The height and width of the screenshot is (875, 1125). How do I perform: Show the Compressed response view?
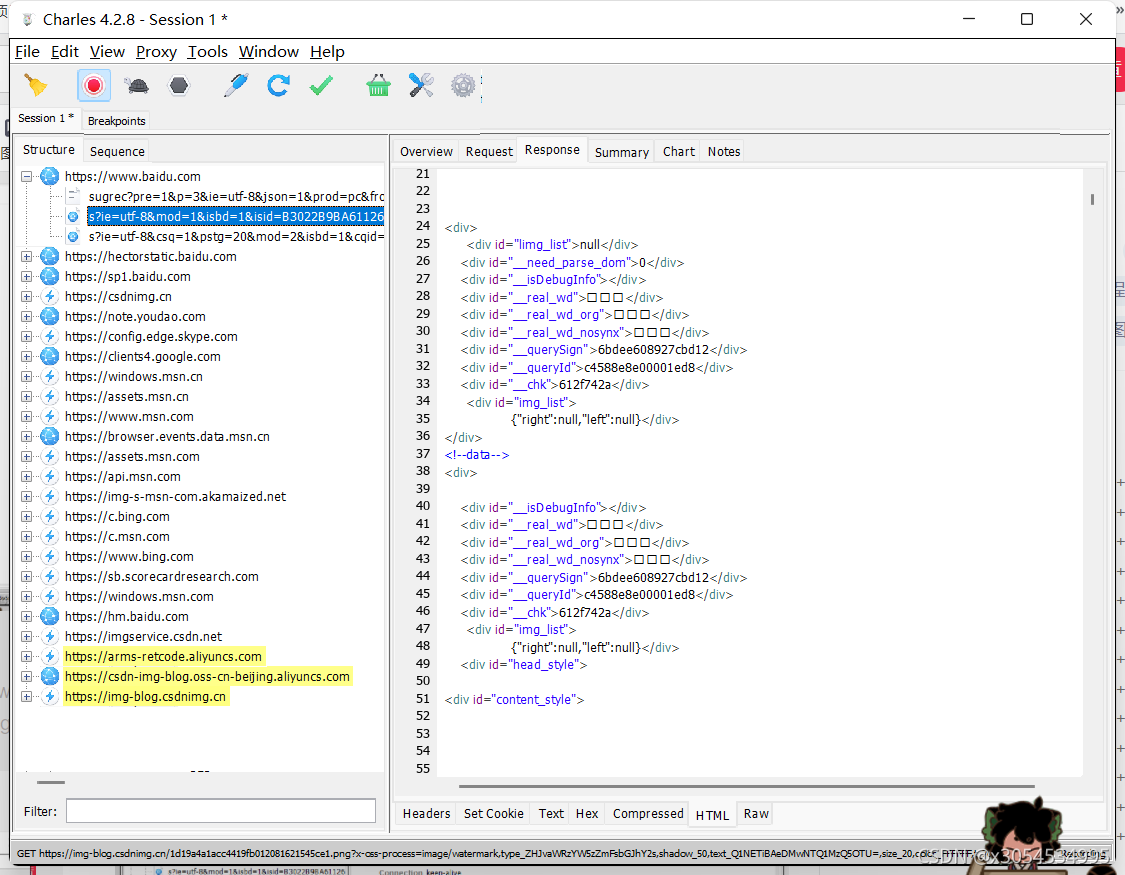pyautogui.click(x=648, y=813)
